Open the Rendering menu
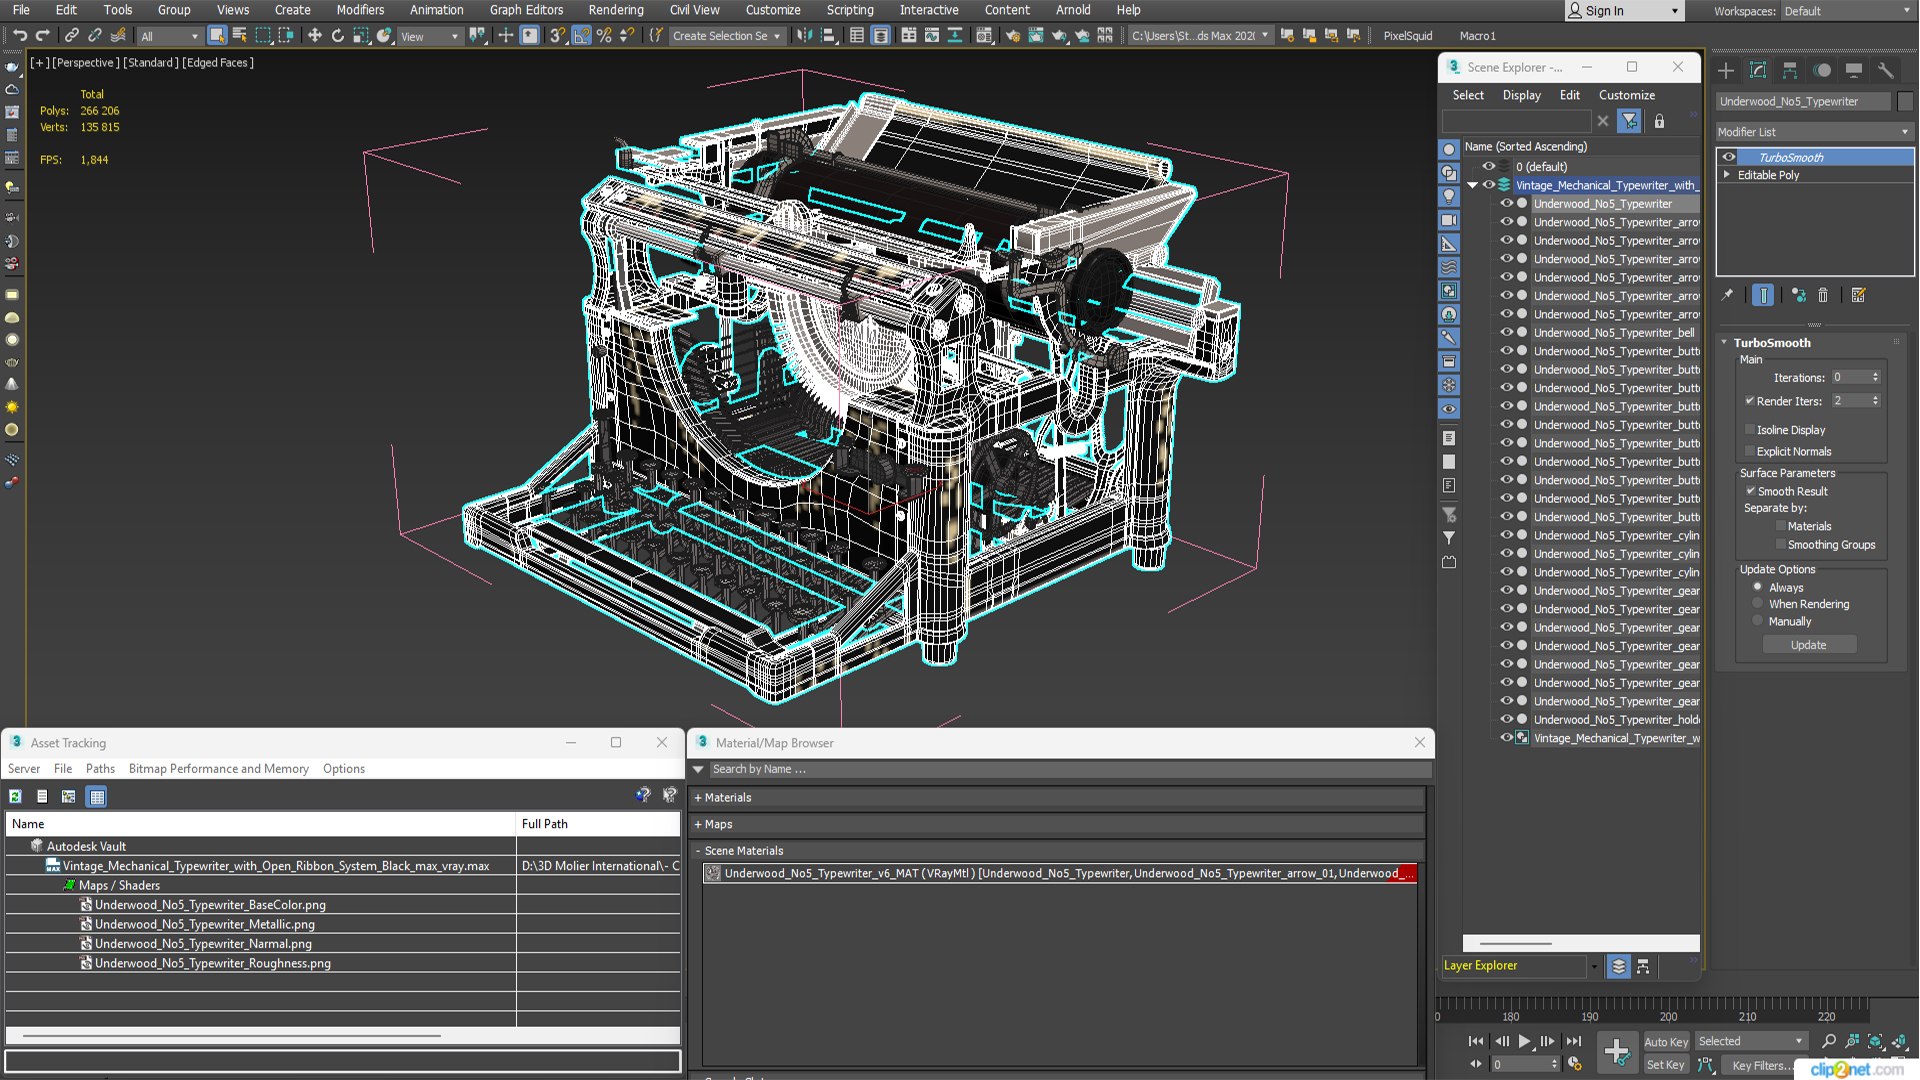This screenshot has width=1920, height=1080. tap(615, 10)
